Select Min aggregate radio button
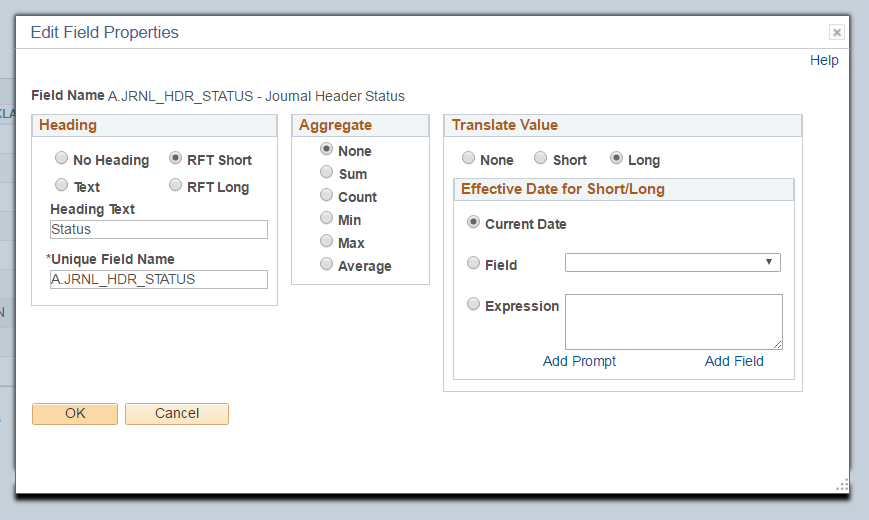 click(x=326, y=218)
